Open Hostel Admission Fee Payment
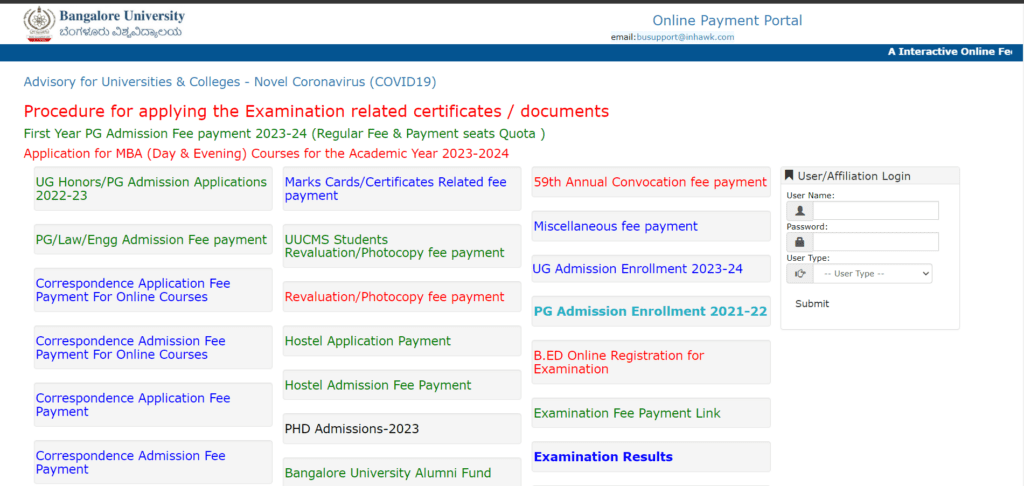 tap(378, 385)
